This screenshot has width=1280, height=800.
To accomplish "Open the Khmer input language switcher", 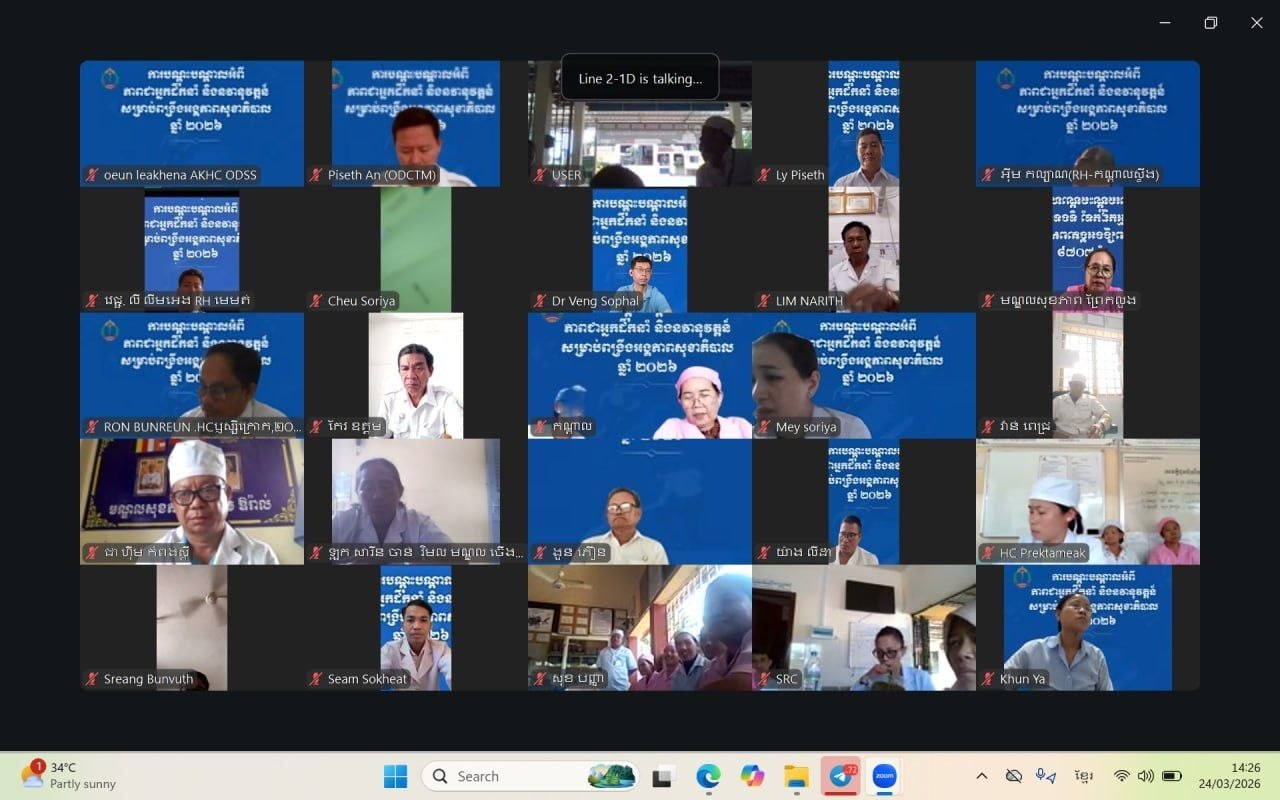I will pos(1083,776).
